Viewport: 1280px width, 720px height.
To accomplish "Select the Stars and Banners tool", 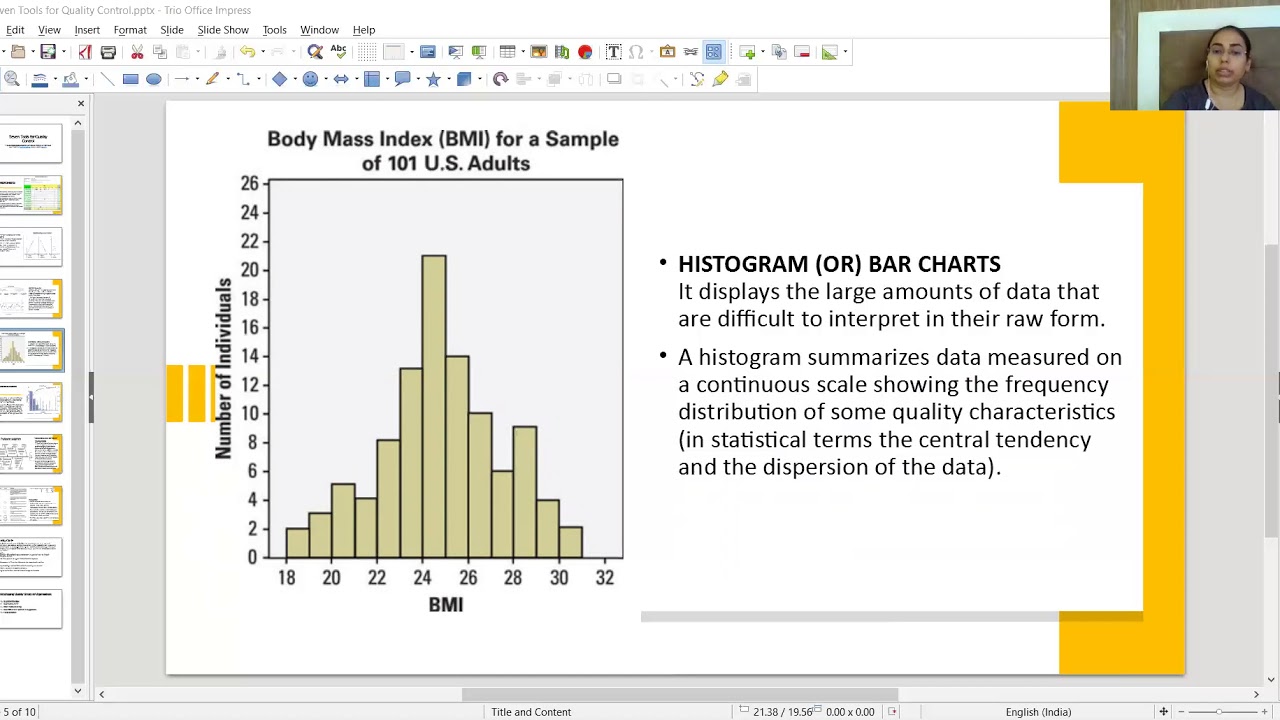I will coord(433,79).
